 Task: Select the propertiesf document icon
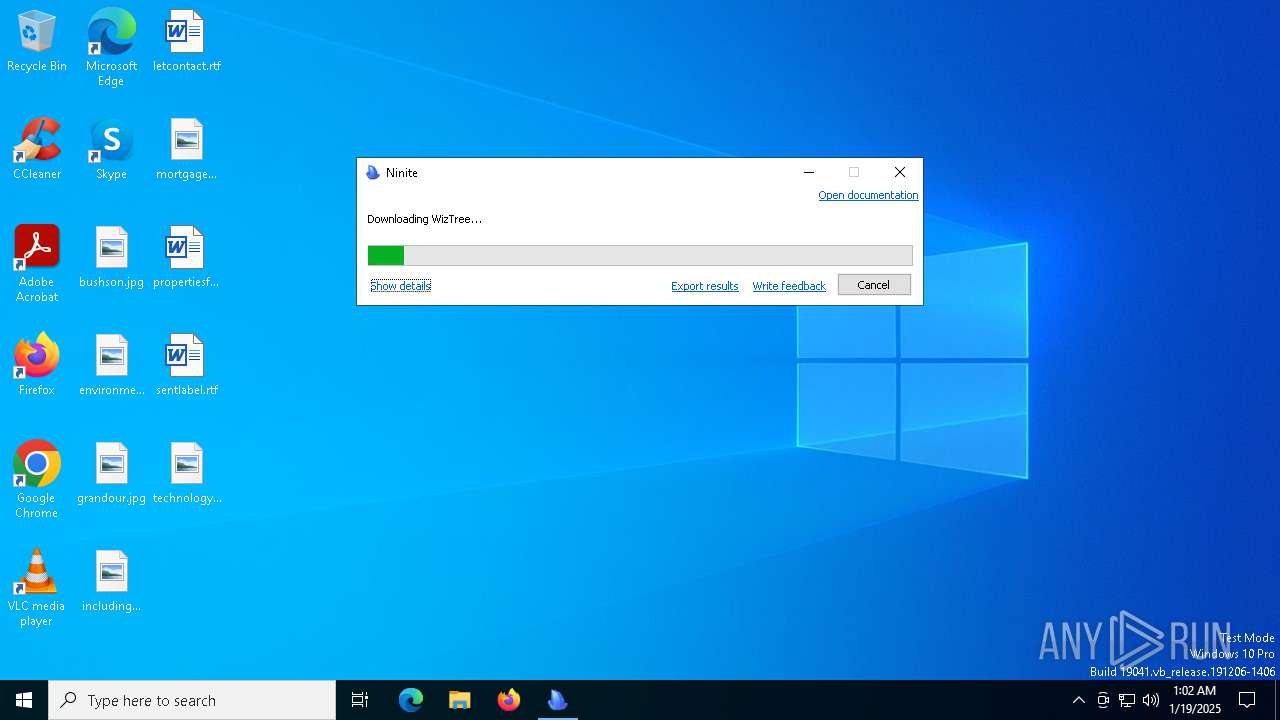(x=186, y=258)
